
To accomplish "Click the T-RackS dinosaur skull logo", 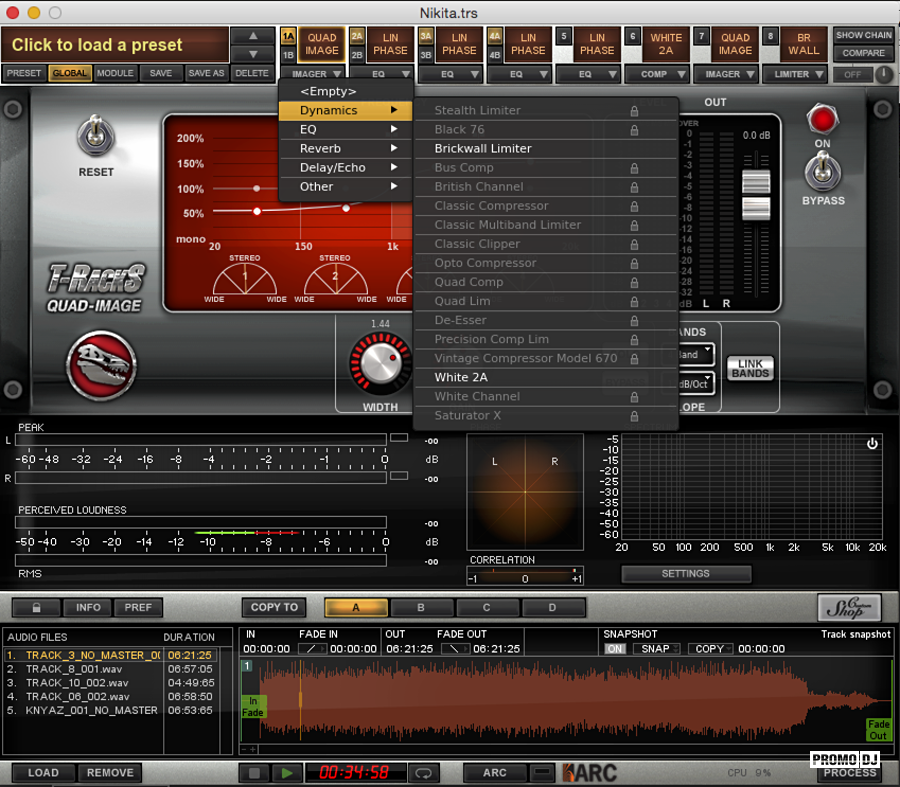I will (102, 365).
